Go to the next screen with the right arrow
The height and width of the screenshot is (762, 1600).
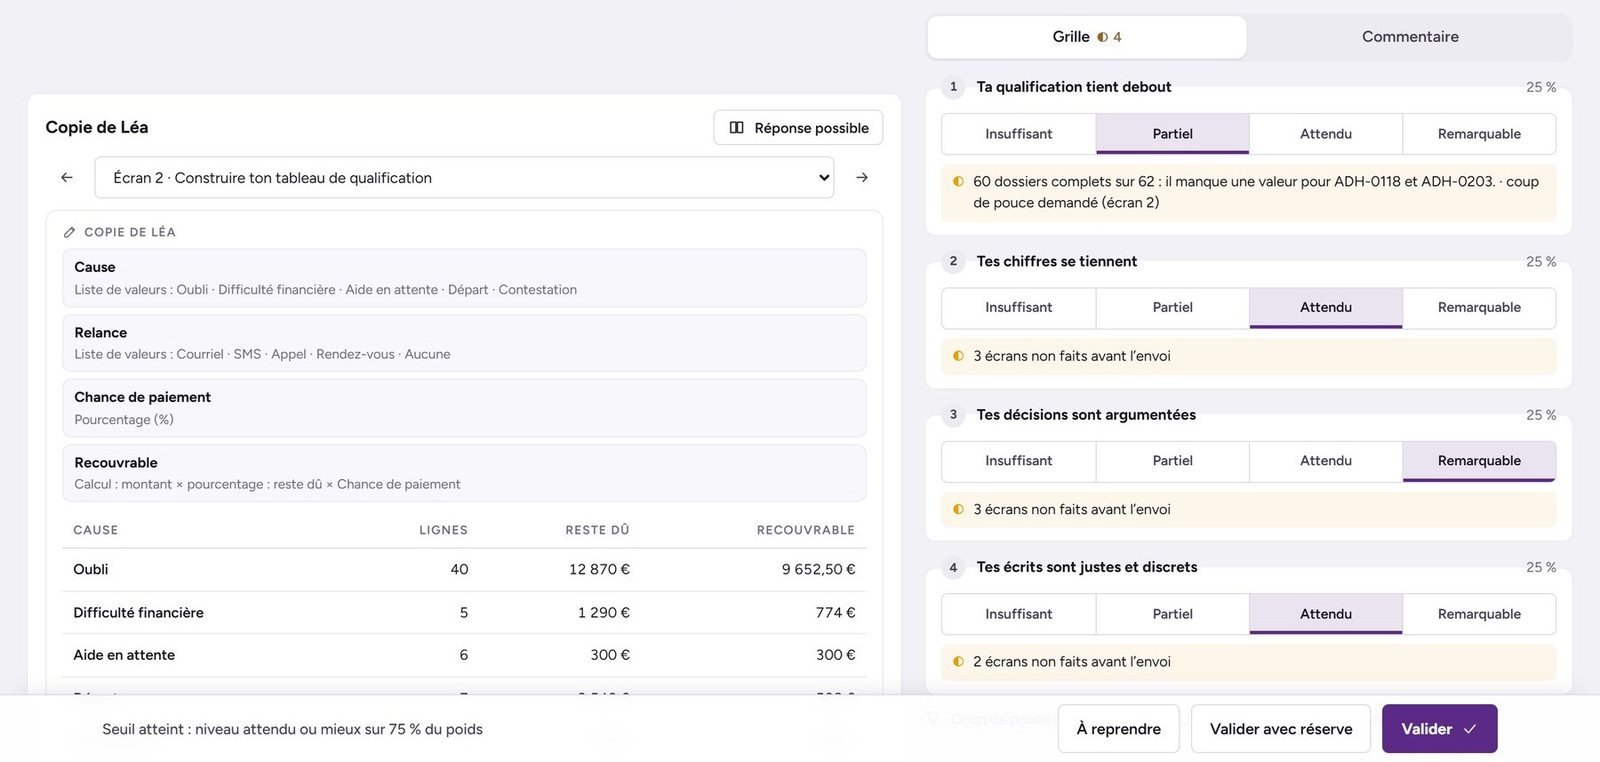click(862, 178)
